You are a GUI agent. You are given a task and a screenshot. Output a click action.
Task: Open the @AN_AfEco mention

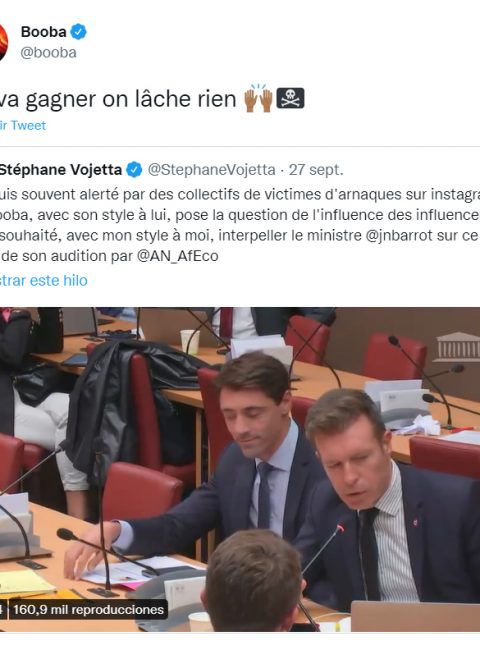point(177,256)
